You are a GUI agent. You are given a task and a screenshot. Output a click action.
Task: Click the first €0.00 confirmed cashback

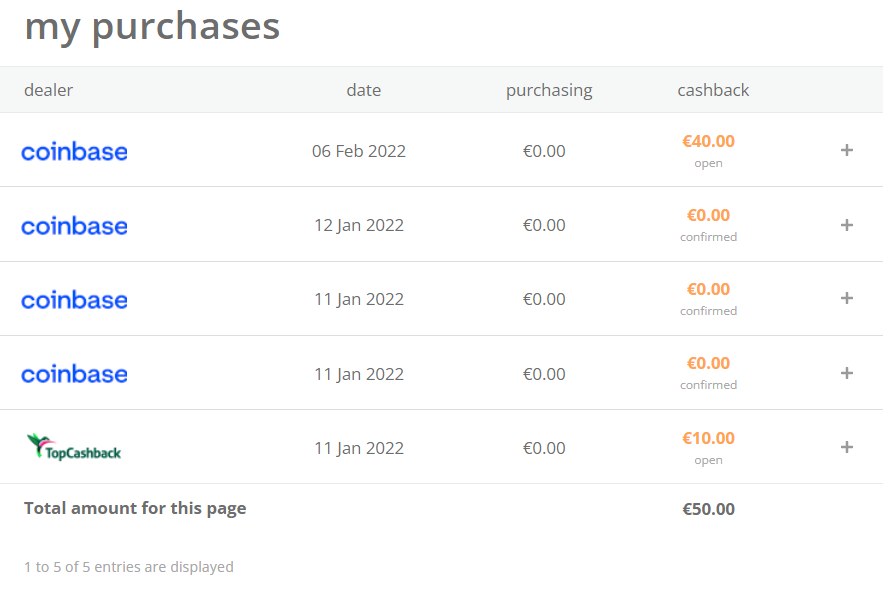[708, 215]
